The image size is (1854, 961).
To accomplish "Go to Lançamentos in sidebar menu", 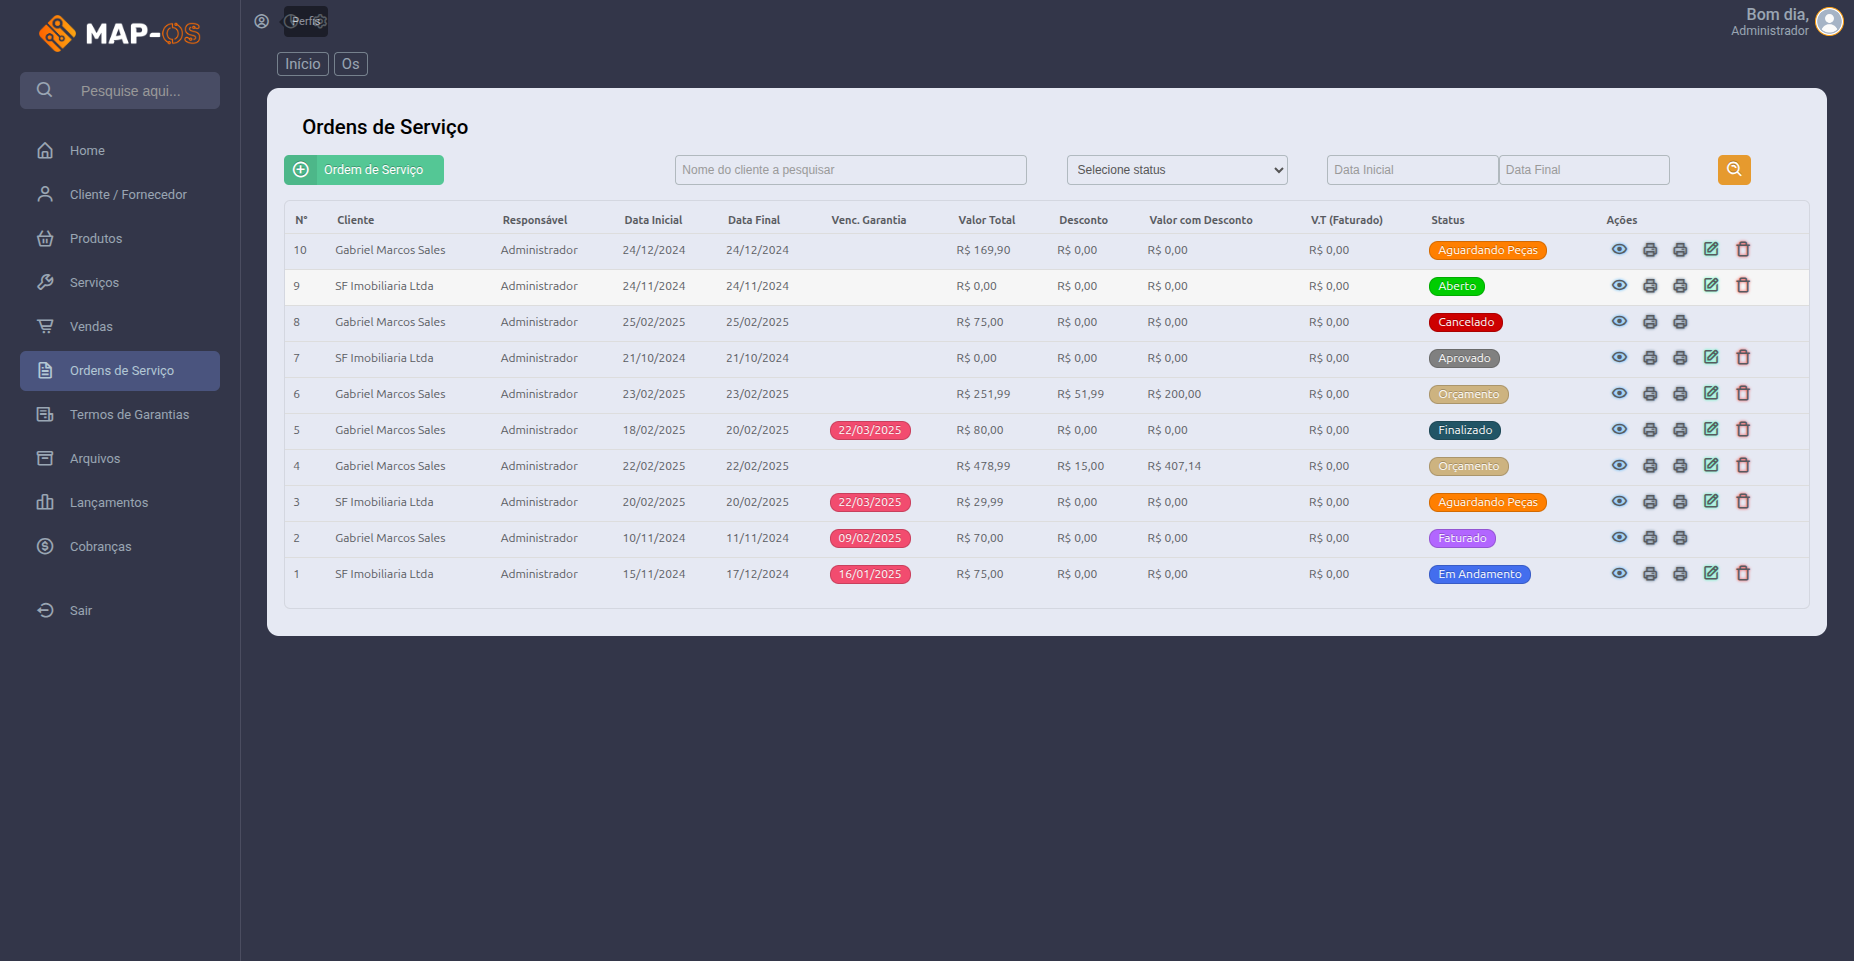I will point(108,503).
